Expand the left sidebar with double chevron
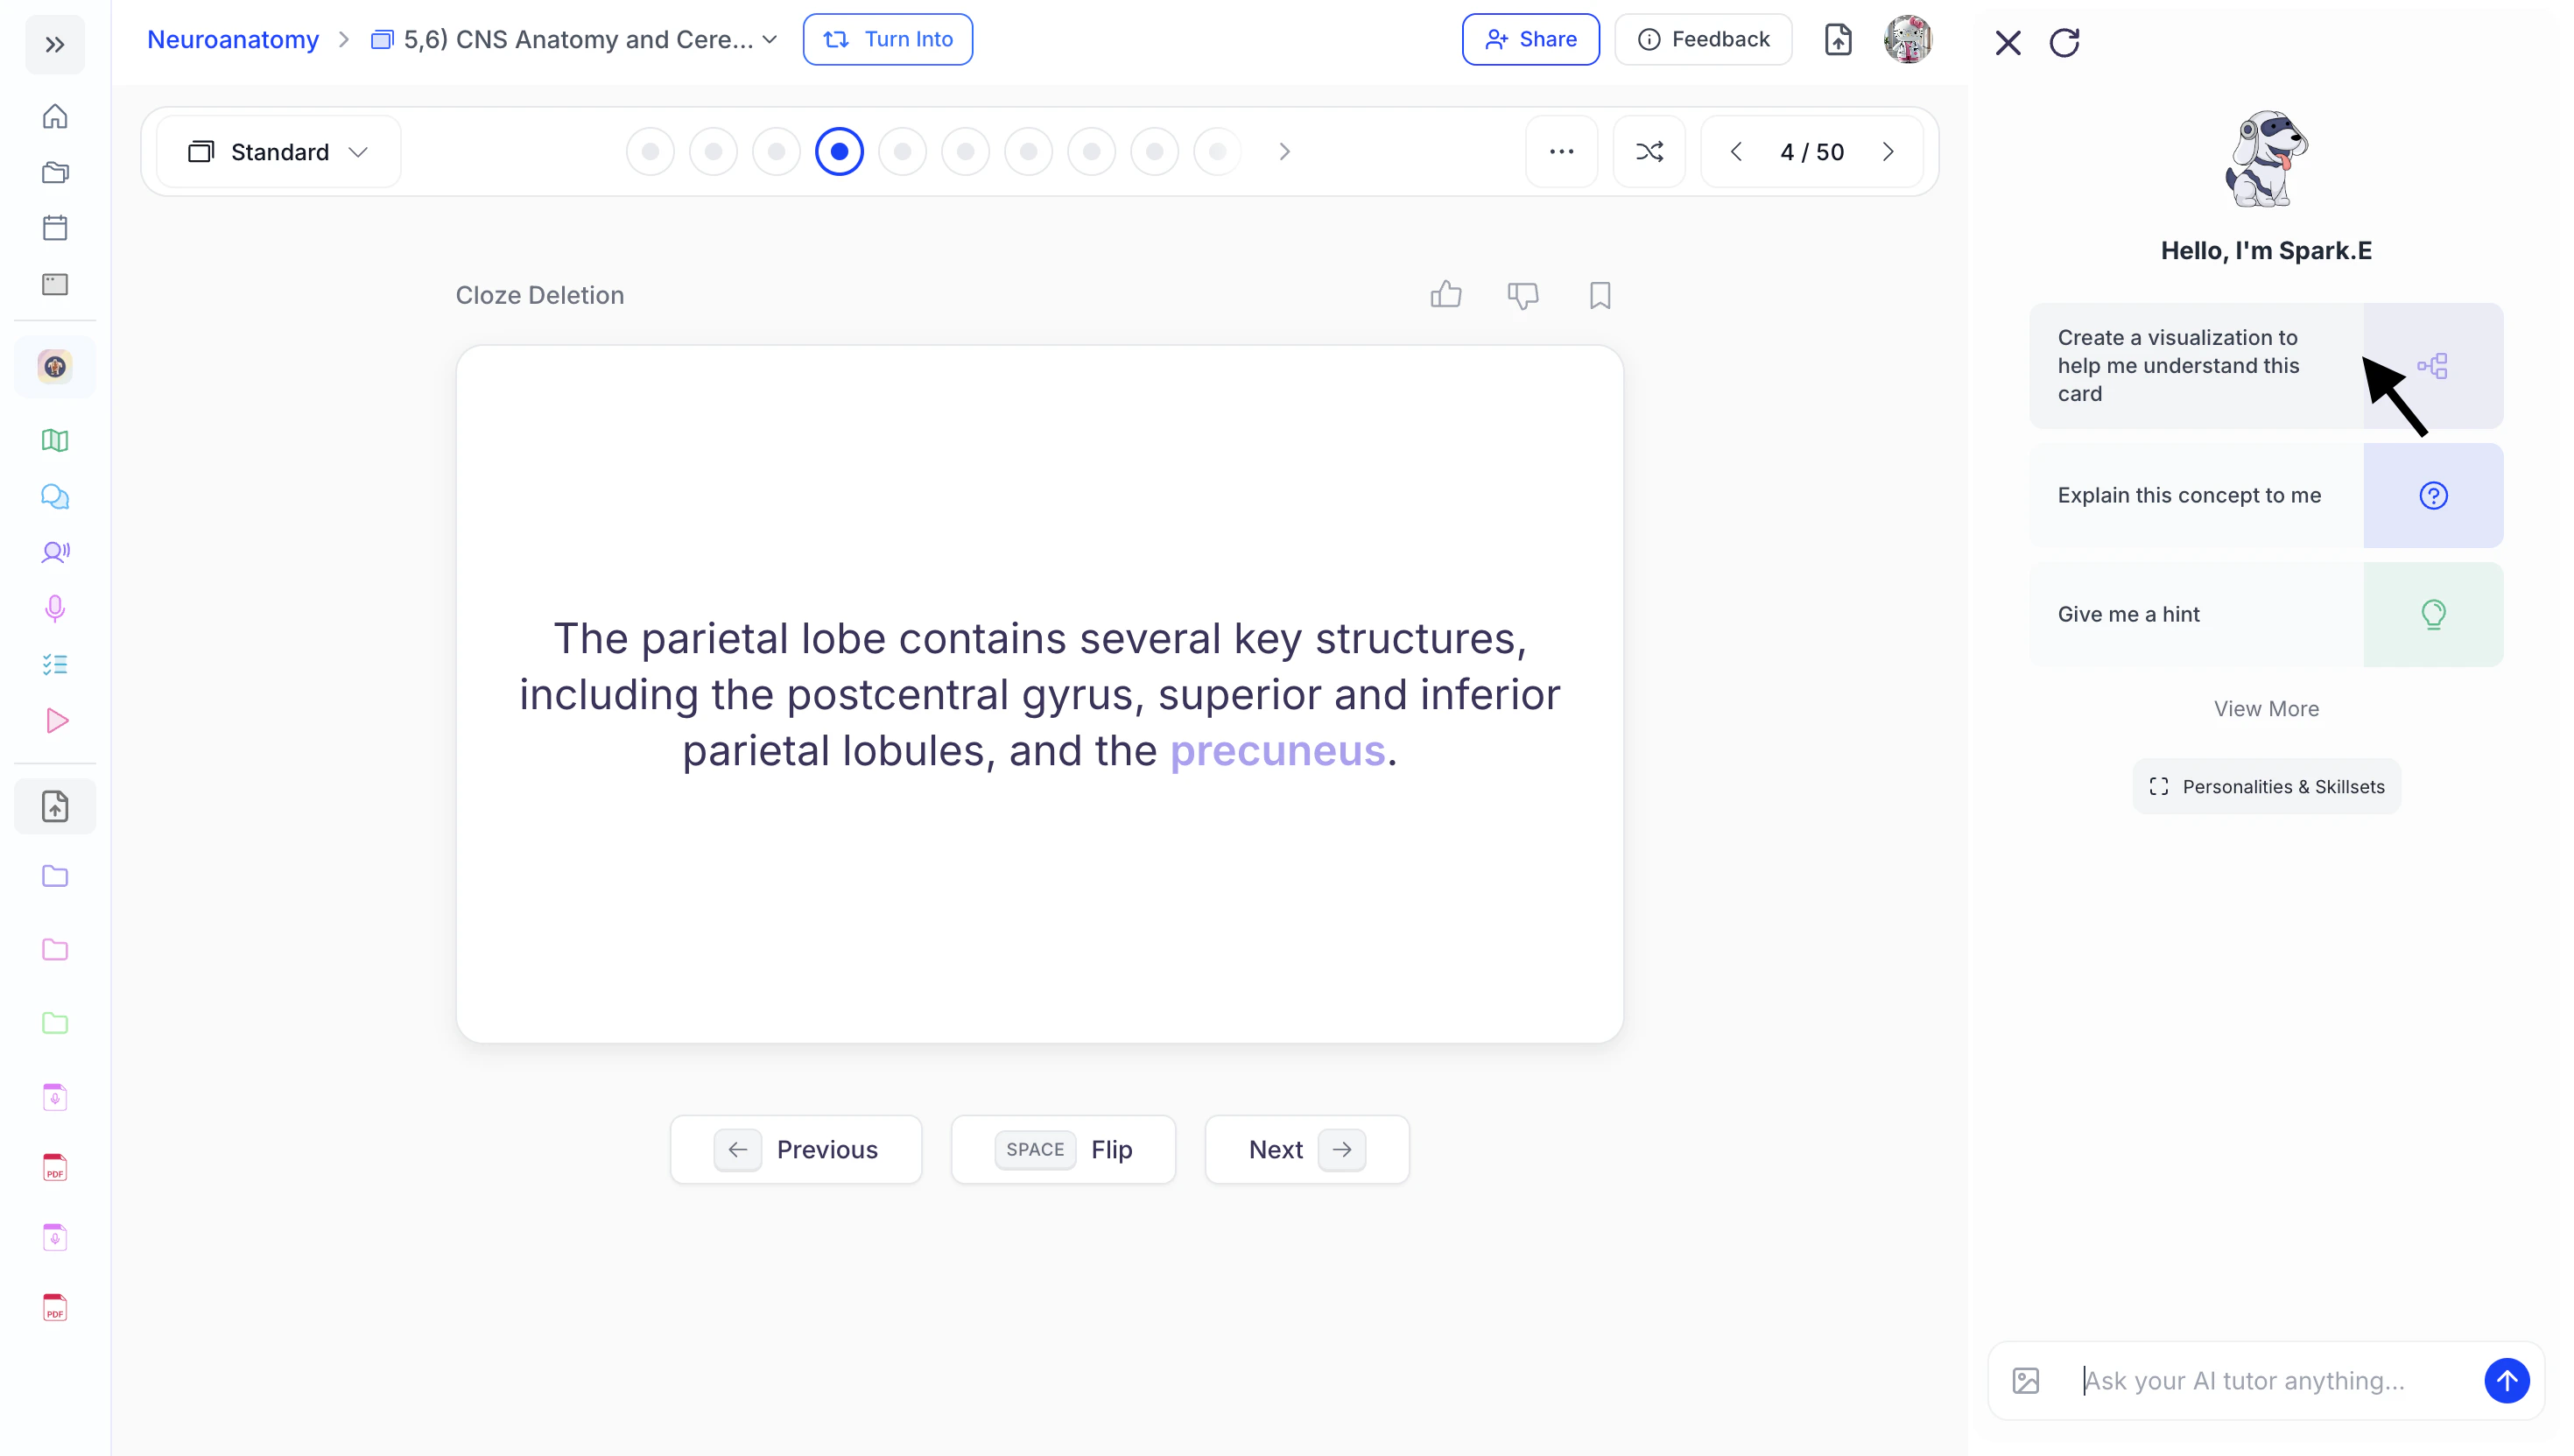The image size is (2574, 1456). tap(55, 45)
